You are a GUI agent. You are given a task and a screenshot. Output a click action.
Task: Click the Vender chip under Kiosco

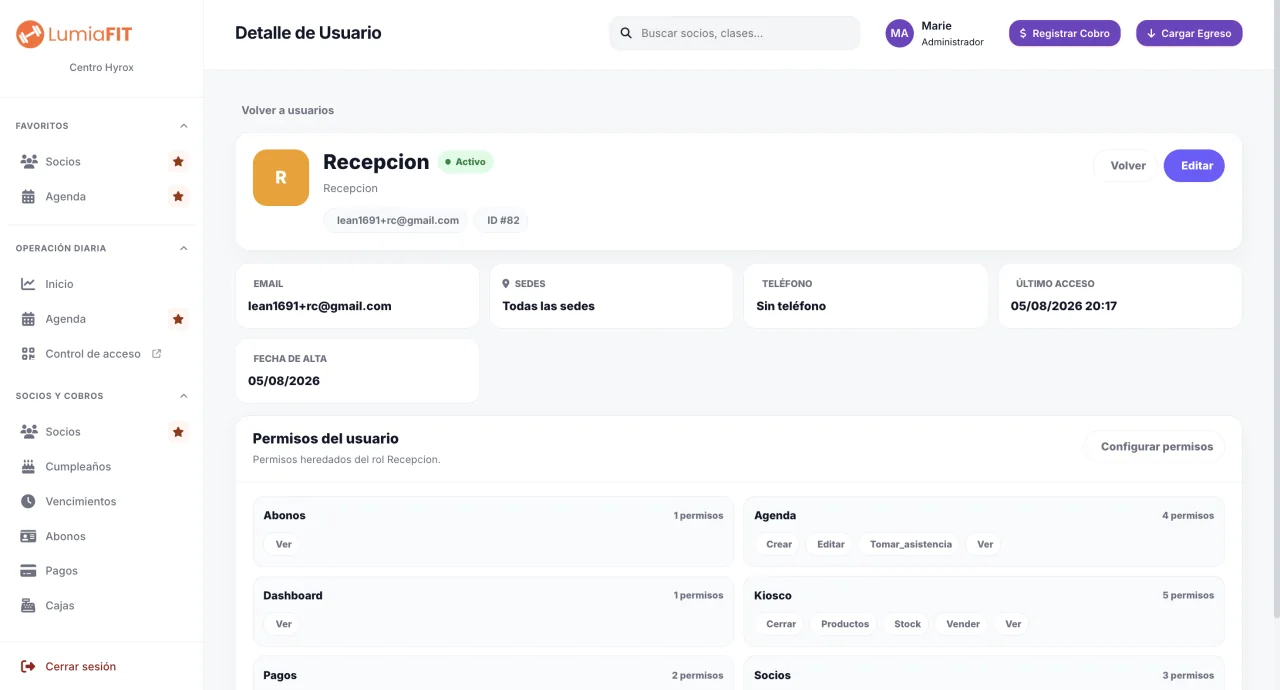963,624
